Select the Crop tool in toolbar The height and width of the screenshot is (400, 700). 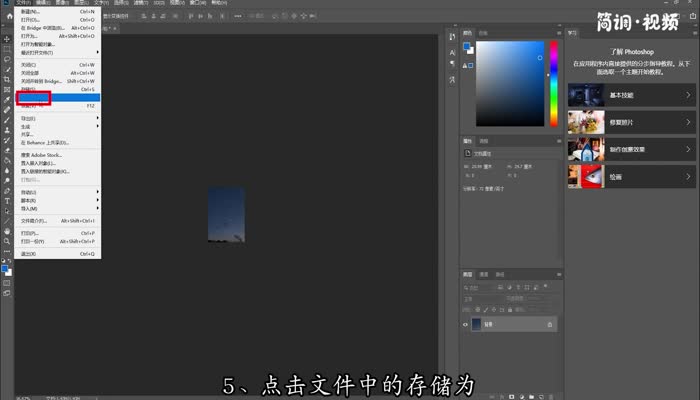tap(7, 79)
